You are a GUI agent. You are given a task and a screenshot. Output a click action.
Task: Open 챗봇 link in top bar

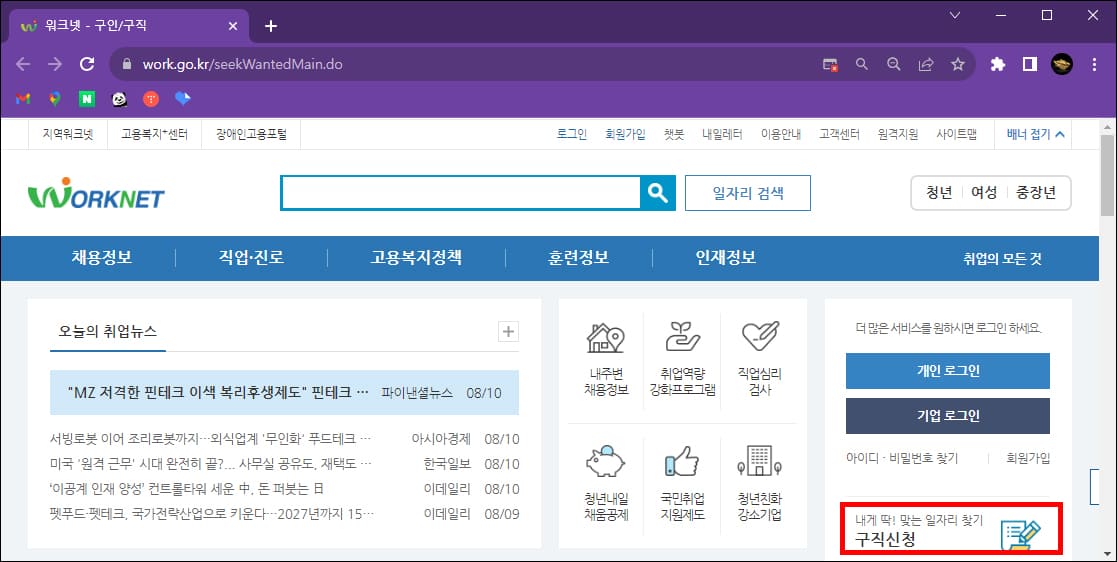674,134
